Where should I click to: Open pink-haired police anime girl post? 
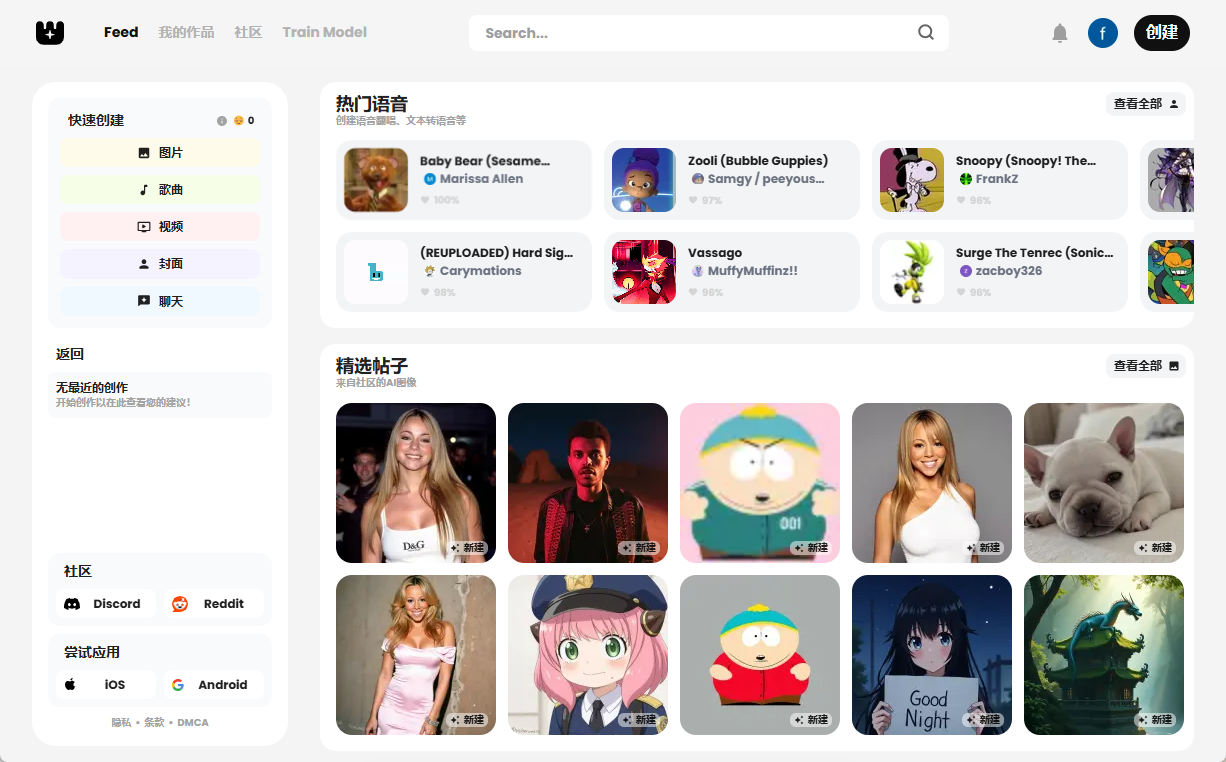588,655
